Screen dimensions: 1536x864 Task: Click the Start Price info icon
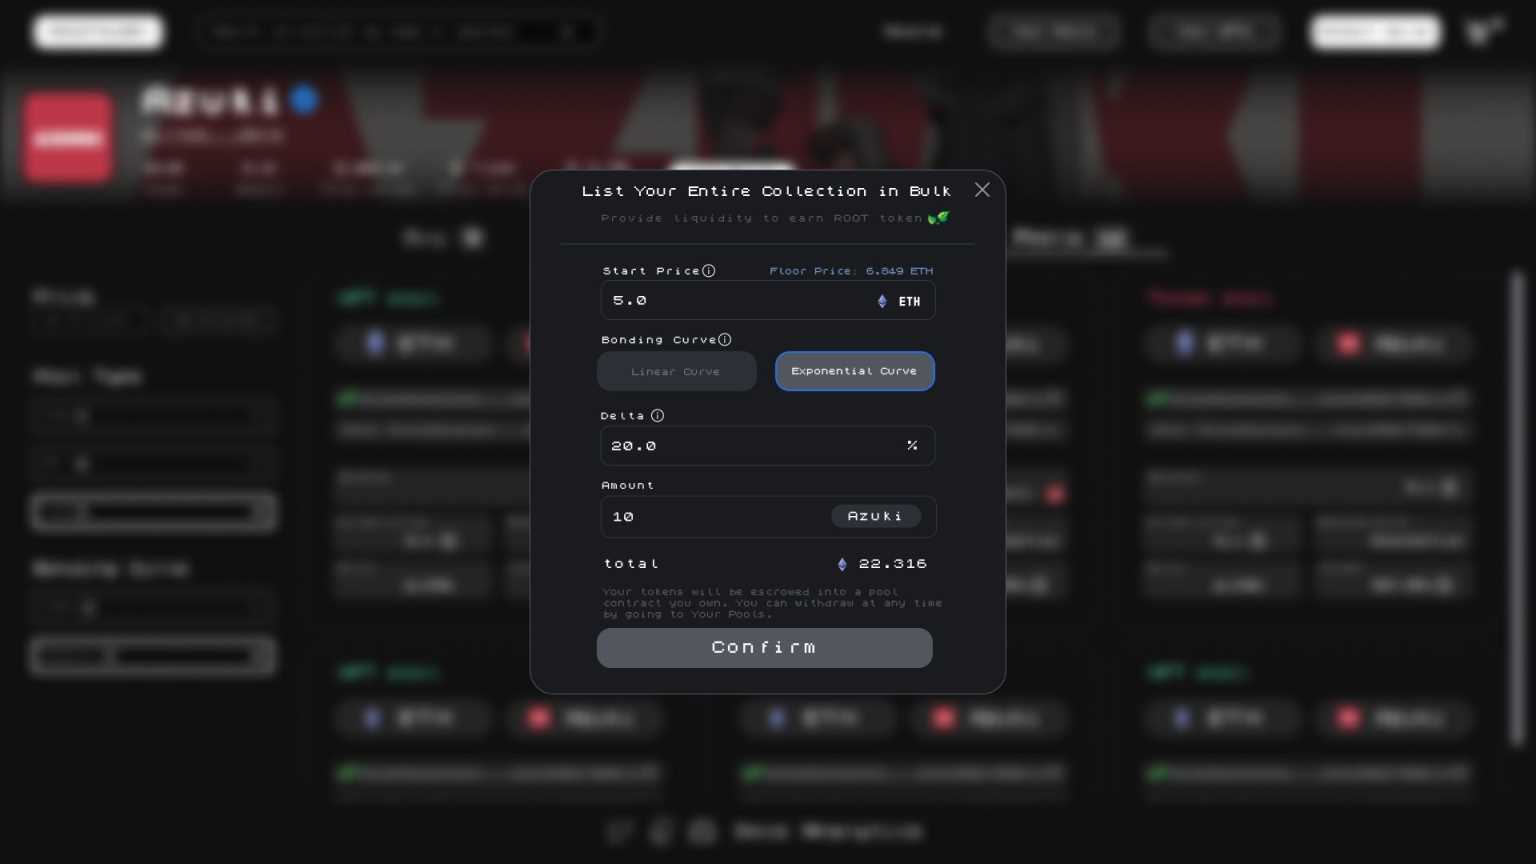pyautogui.click(x=709, y=271)
